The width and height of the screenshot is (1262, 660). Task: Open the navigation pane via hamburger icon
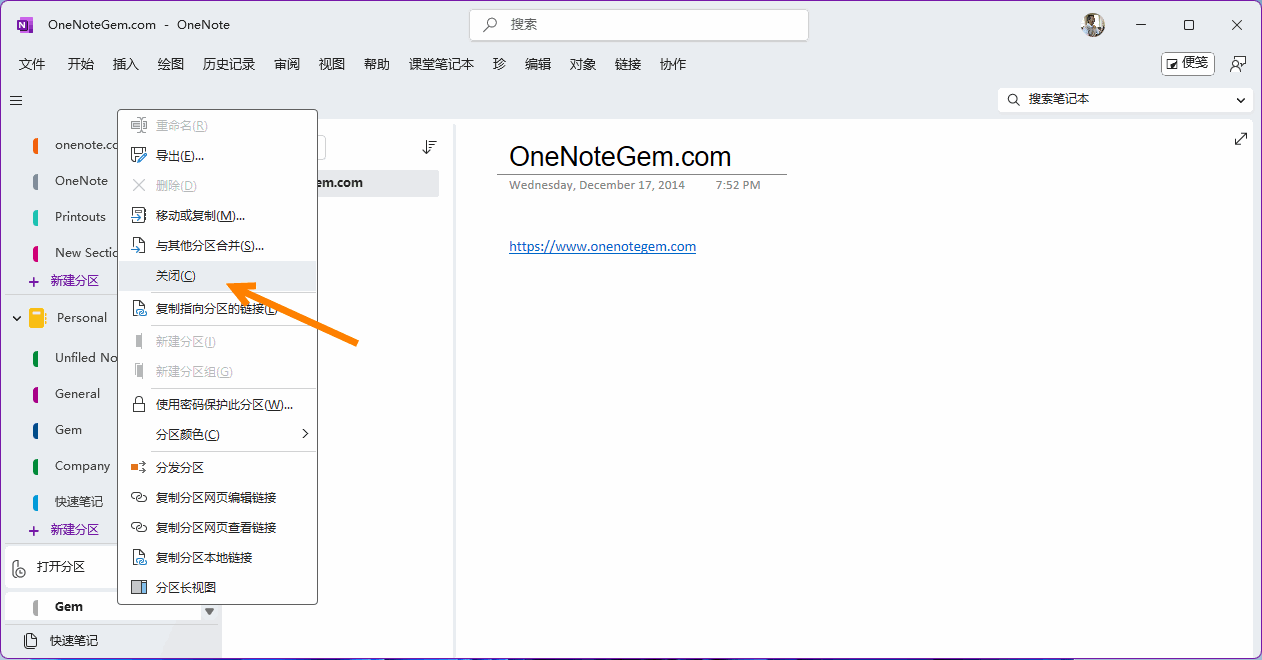click(x=15, y=100)
